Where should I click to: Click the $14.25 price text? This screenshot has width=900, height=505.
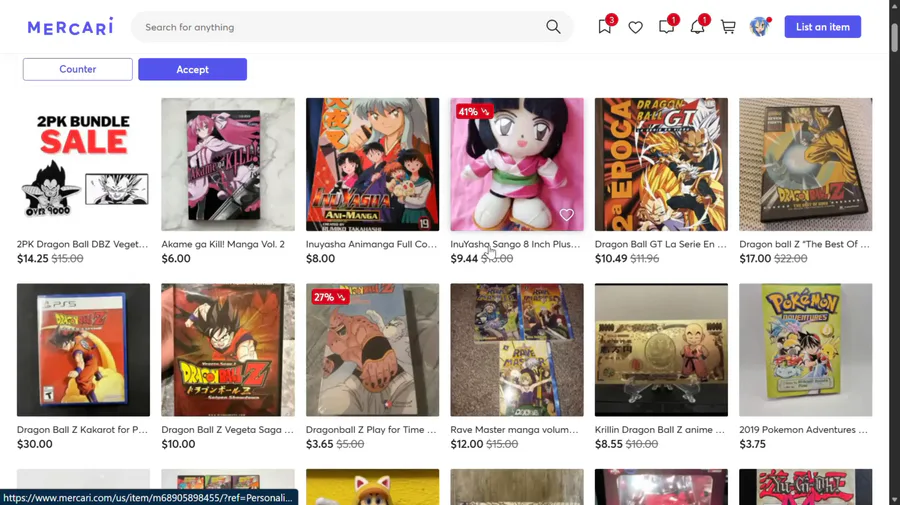33,258
